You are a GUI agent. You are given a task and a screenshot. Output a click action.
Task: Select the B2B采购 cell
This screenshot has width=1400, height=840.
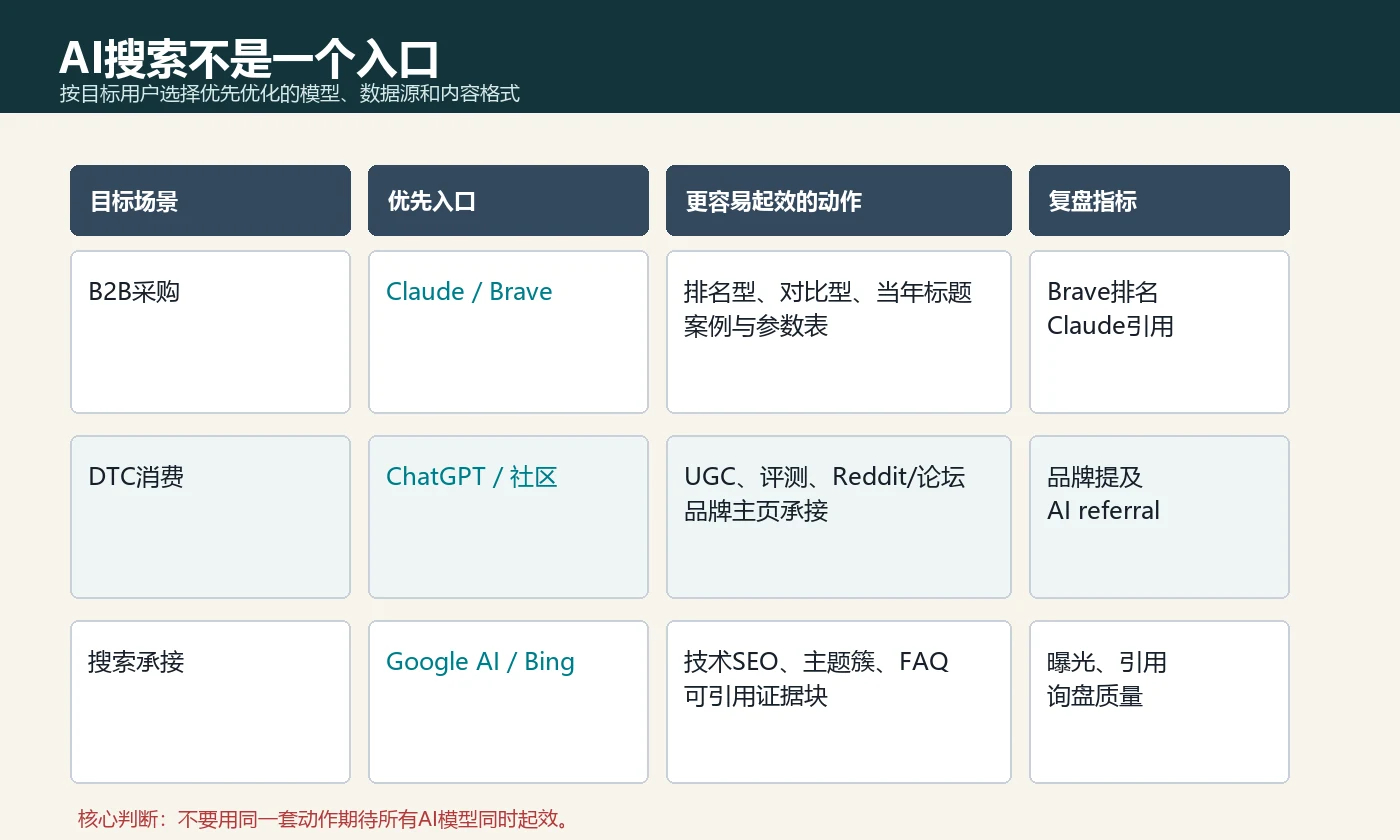tap(210, 332)
